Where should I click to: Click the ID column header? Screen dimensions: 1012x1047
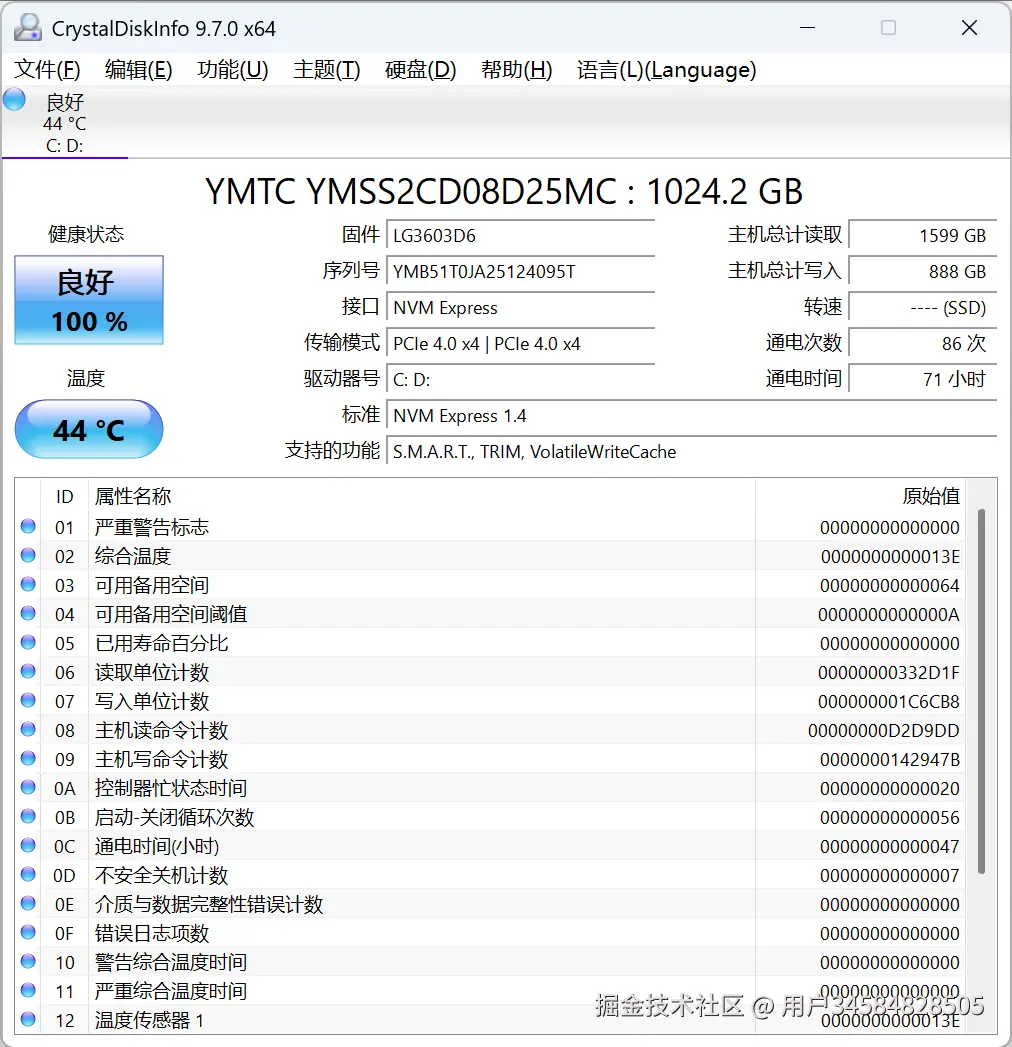point(64,497)
